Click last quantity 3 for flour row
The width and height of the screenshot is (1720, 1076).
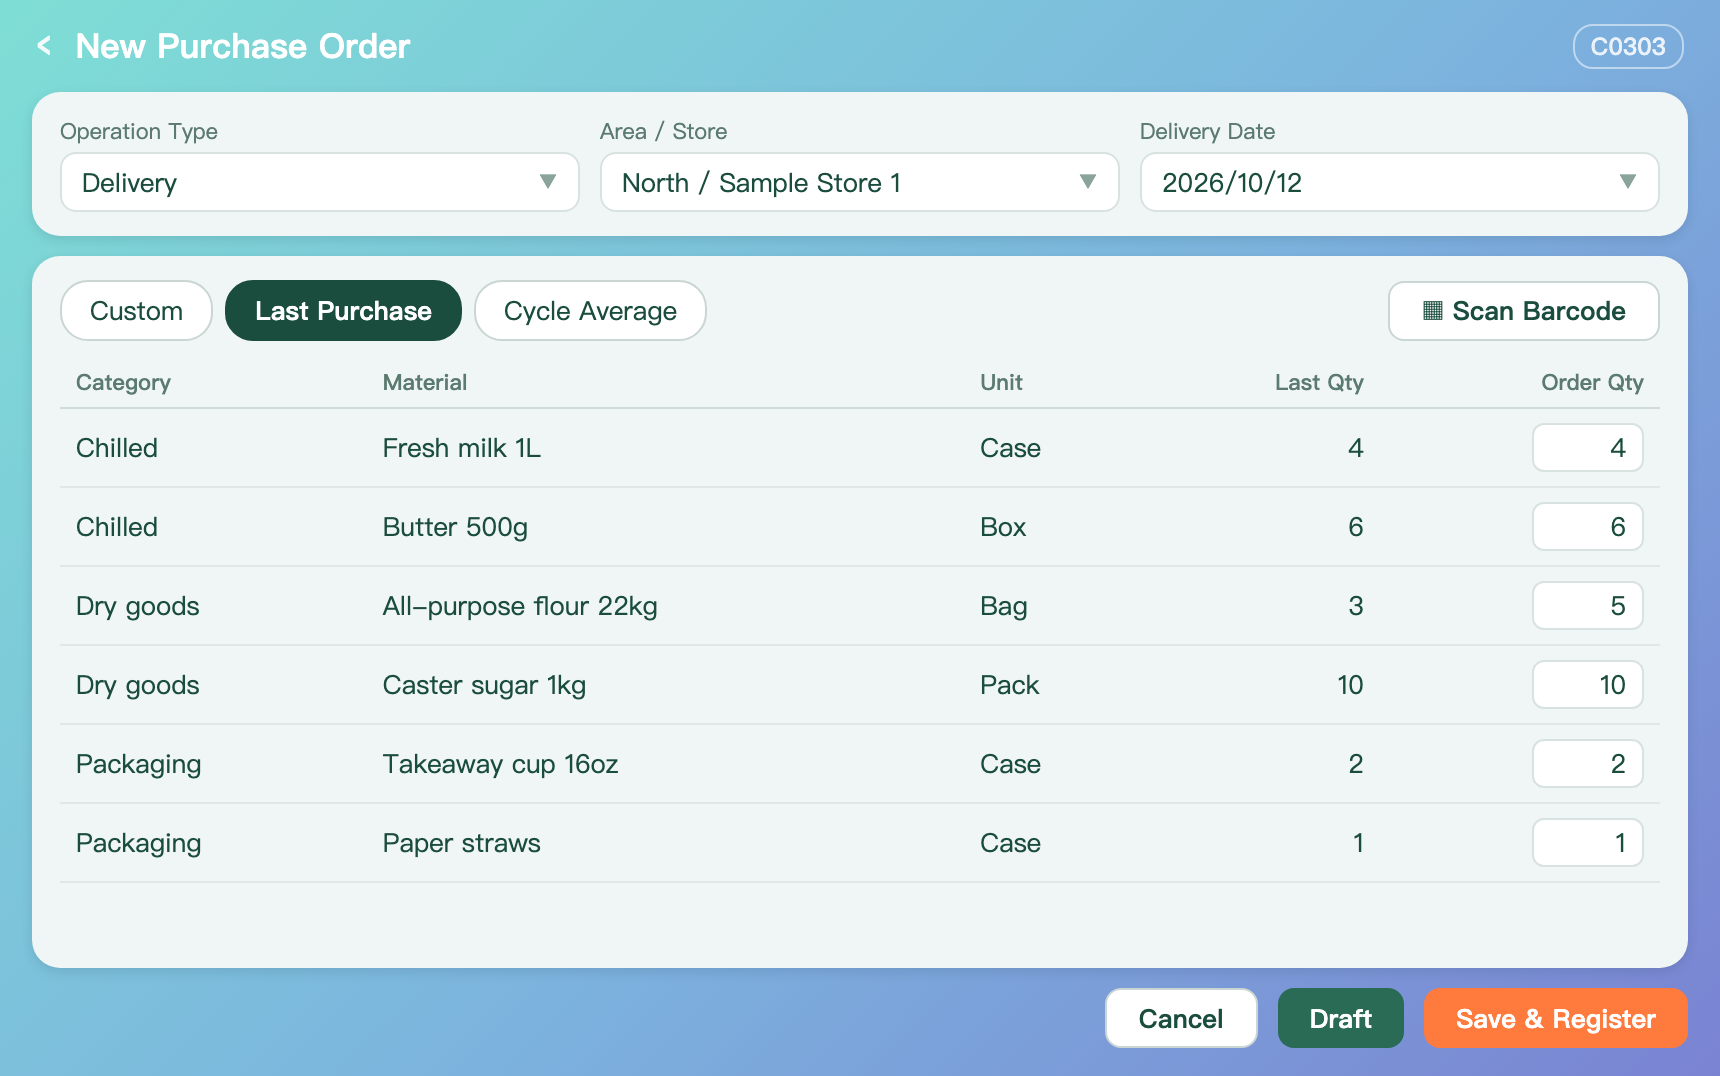point(1356,606)
